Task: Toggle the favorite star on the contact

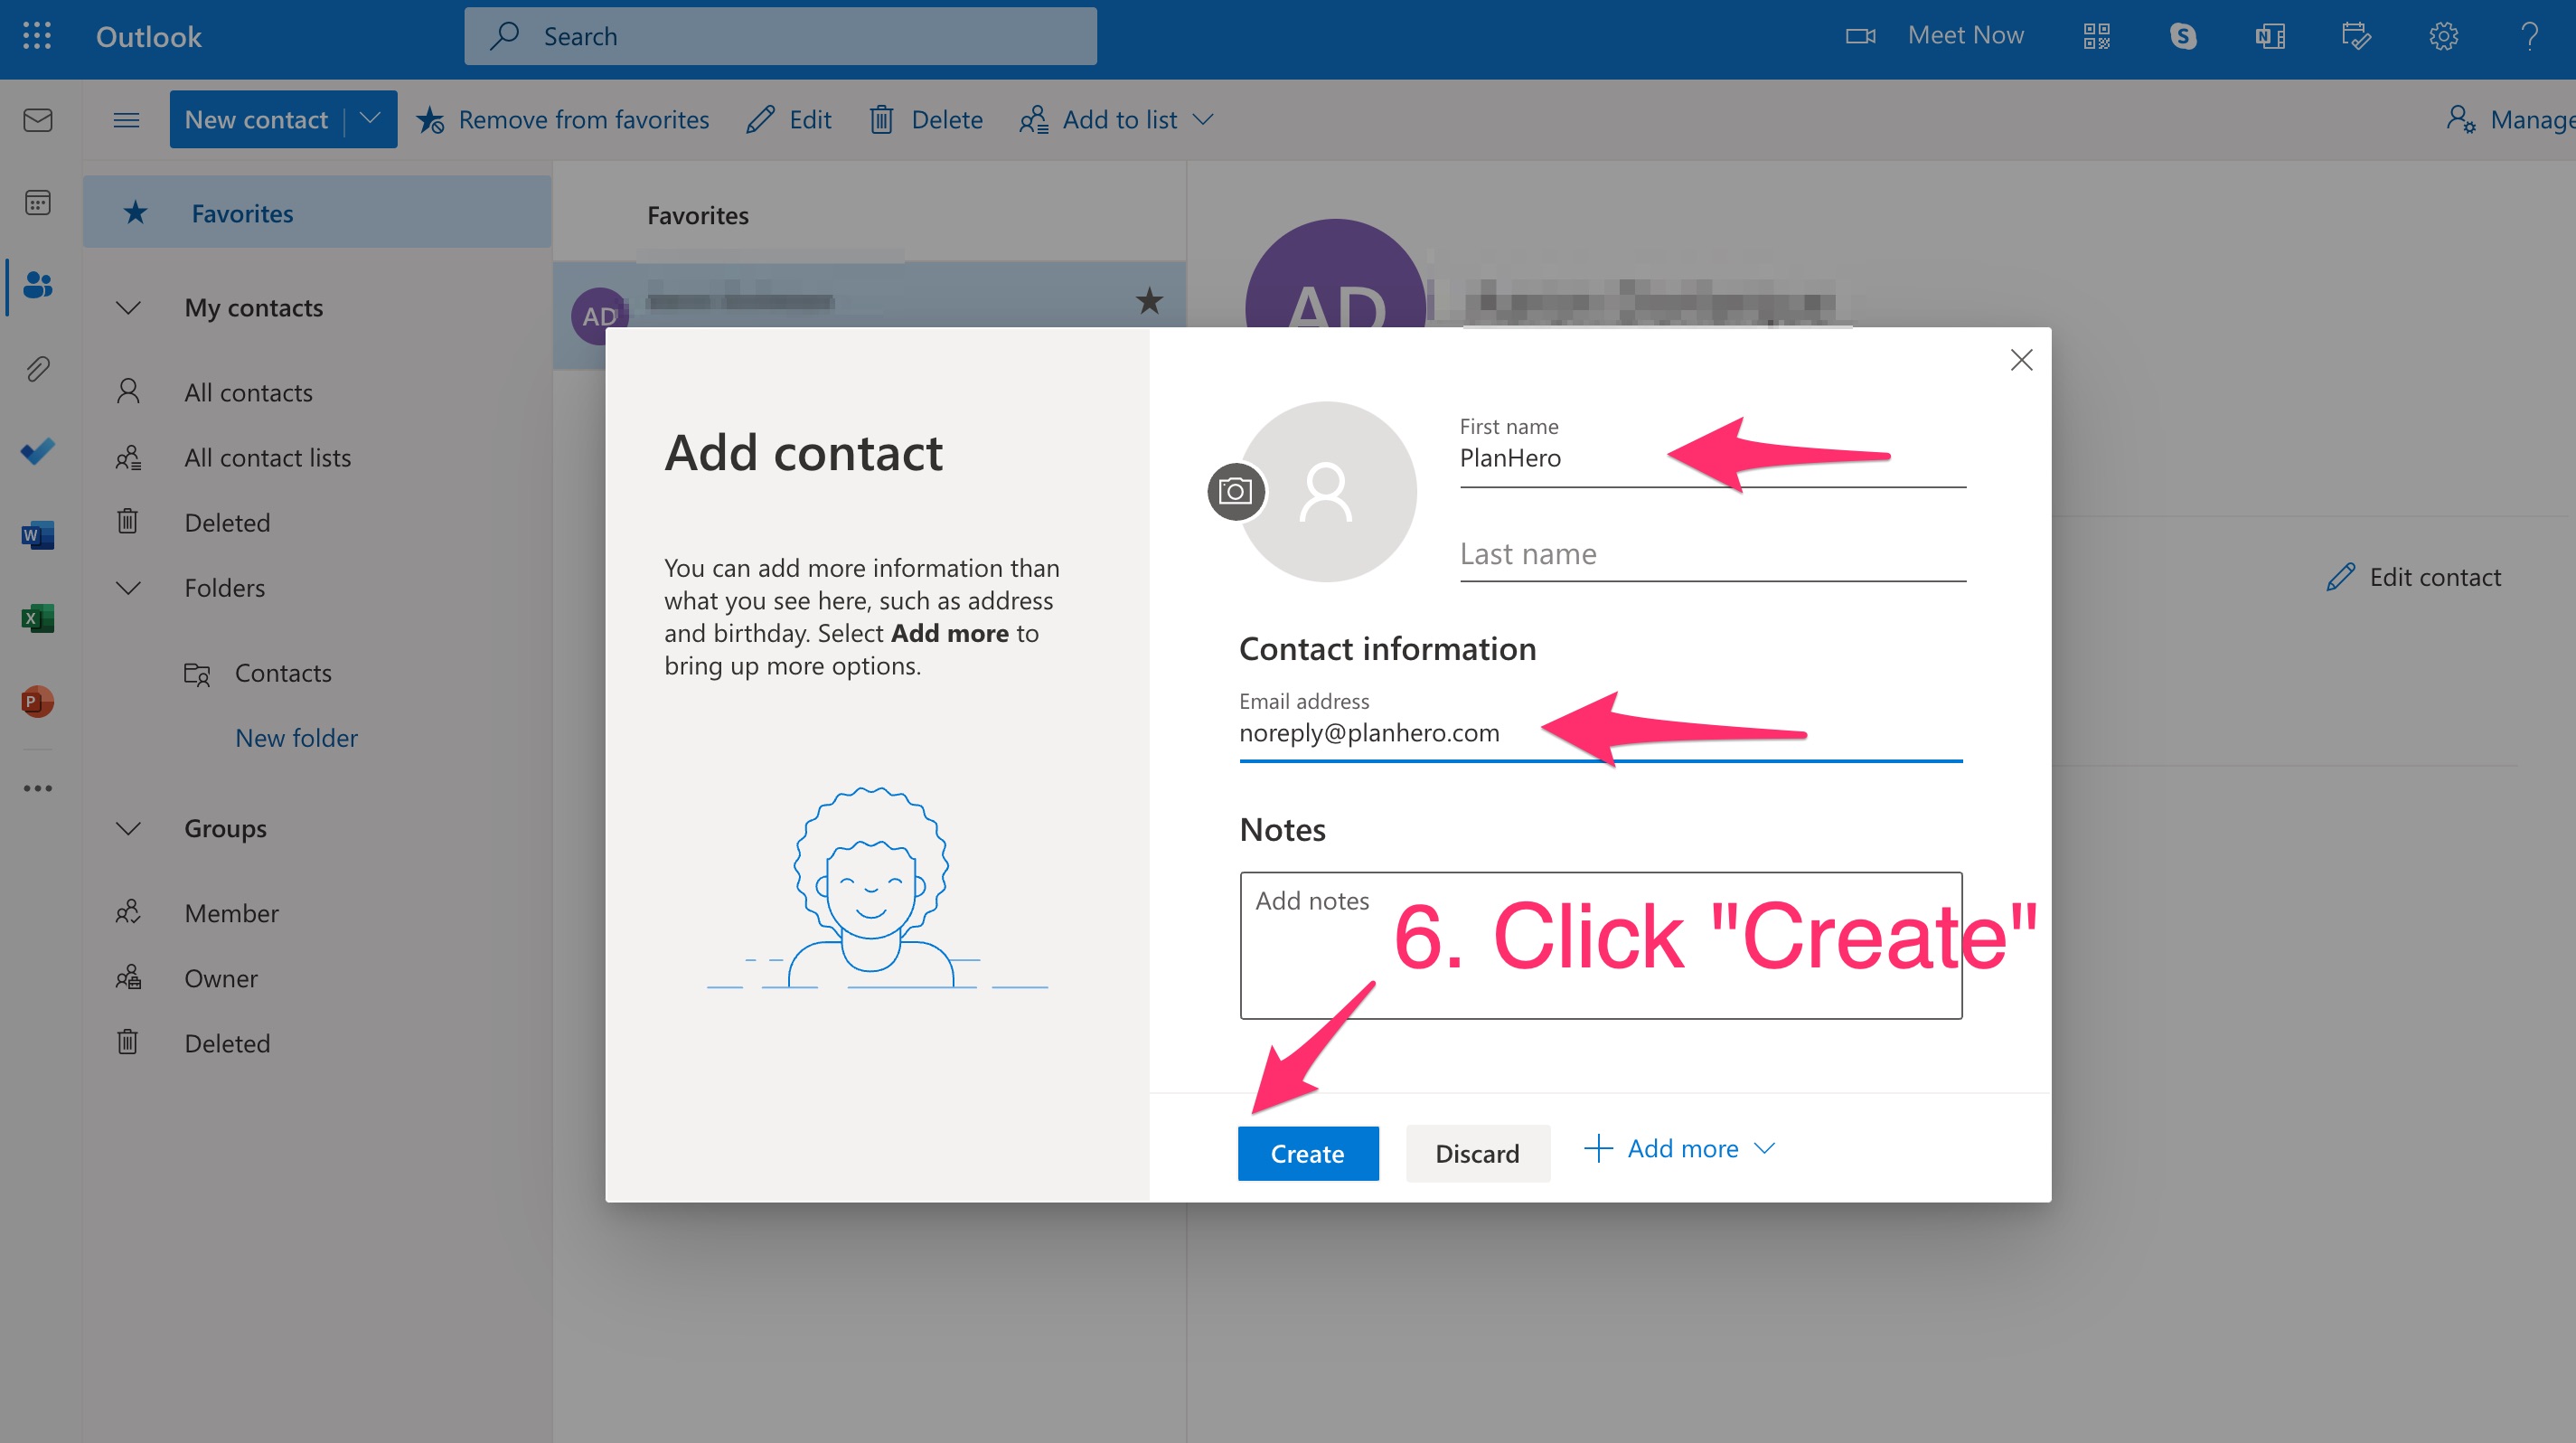Action: 1149,300
